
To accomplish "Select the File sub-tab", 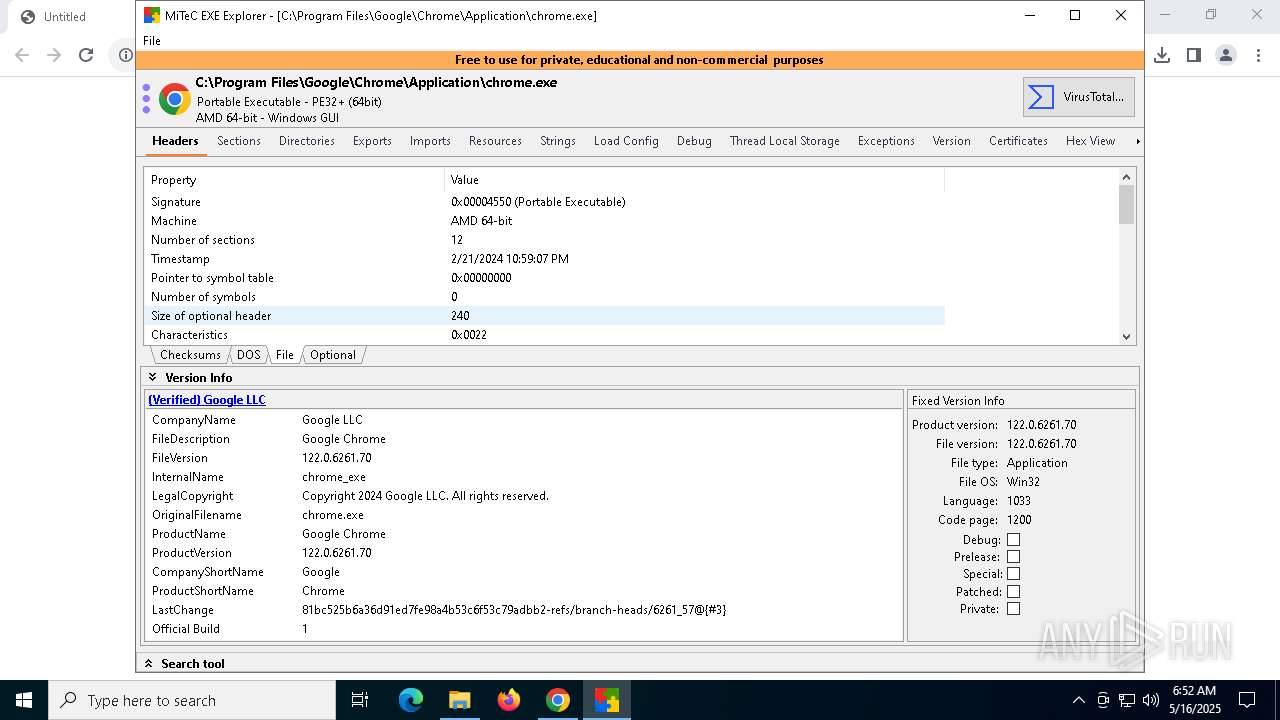I will 285,355.
